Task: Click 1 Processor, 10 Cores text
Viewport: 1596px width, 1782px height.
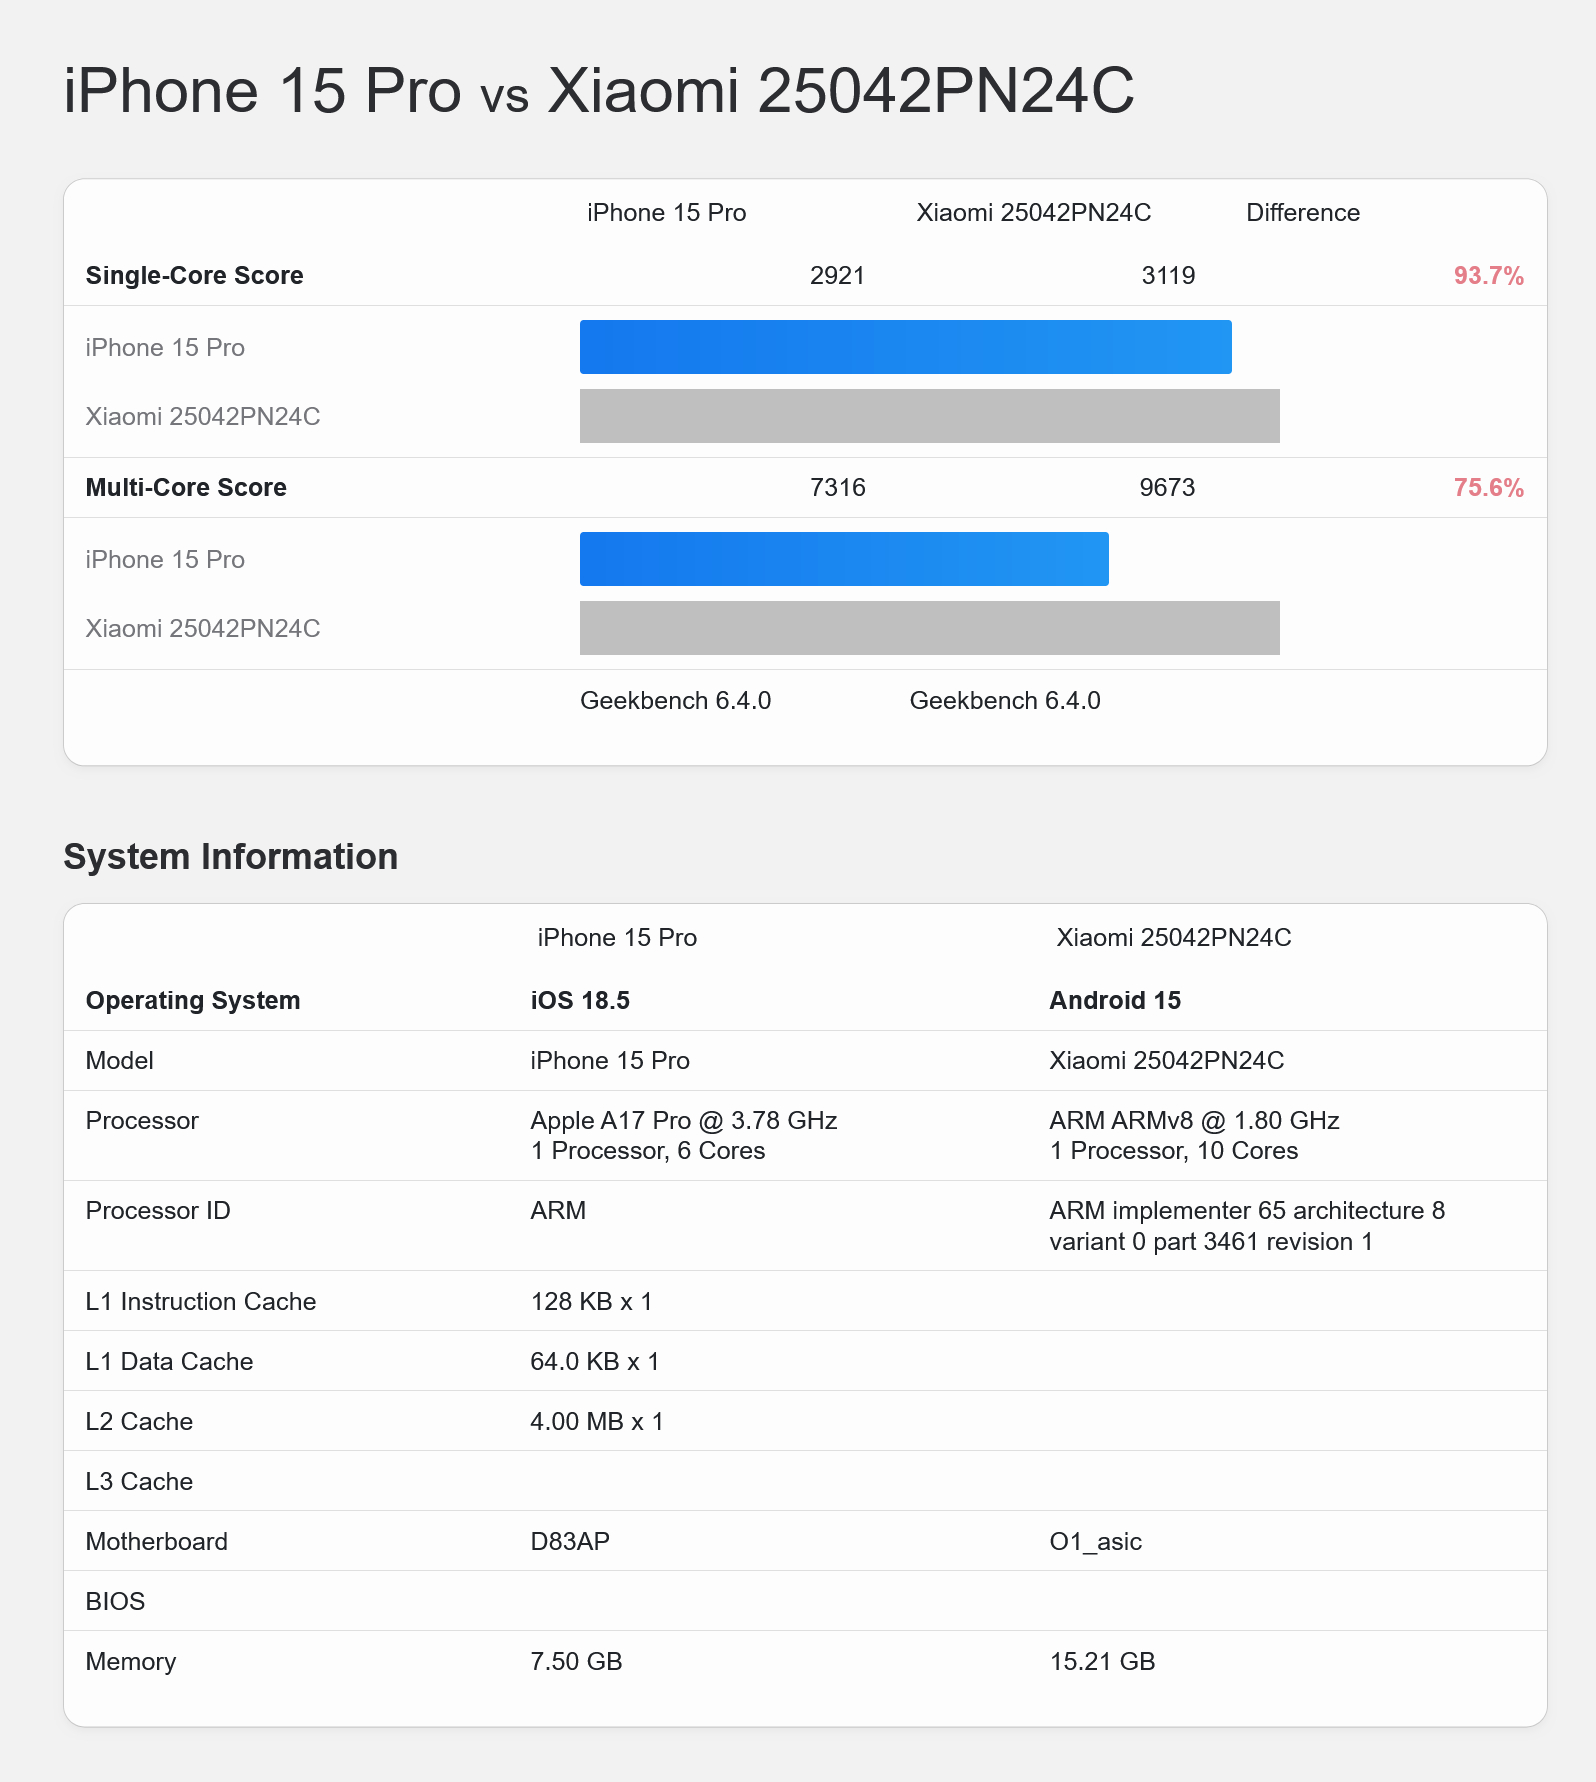Action: (1174, 1151)
